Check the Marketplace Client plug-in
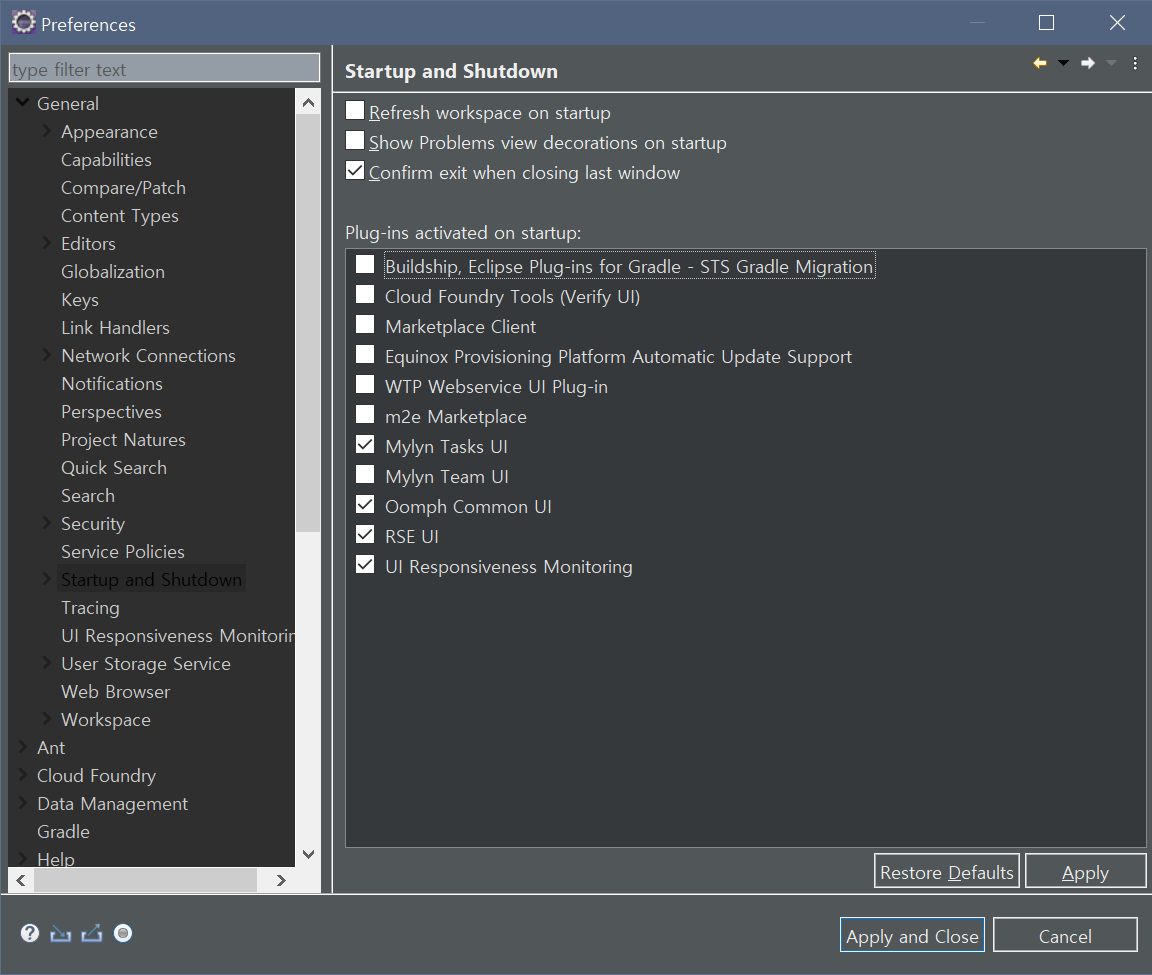The image size is (1152, 975). 365,325
